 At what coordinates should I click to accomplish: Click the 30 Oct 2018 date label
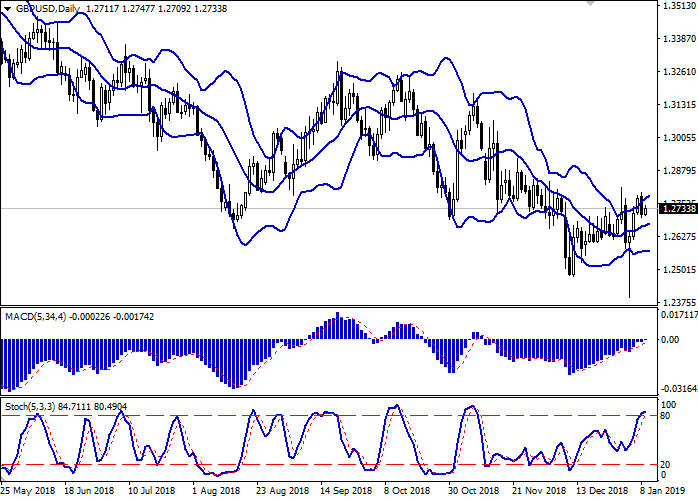(474, 492)
